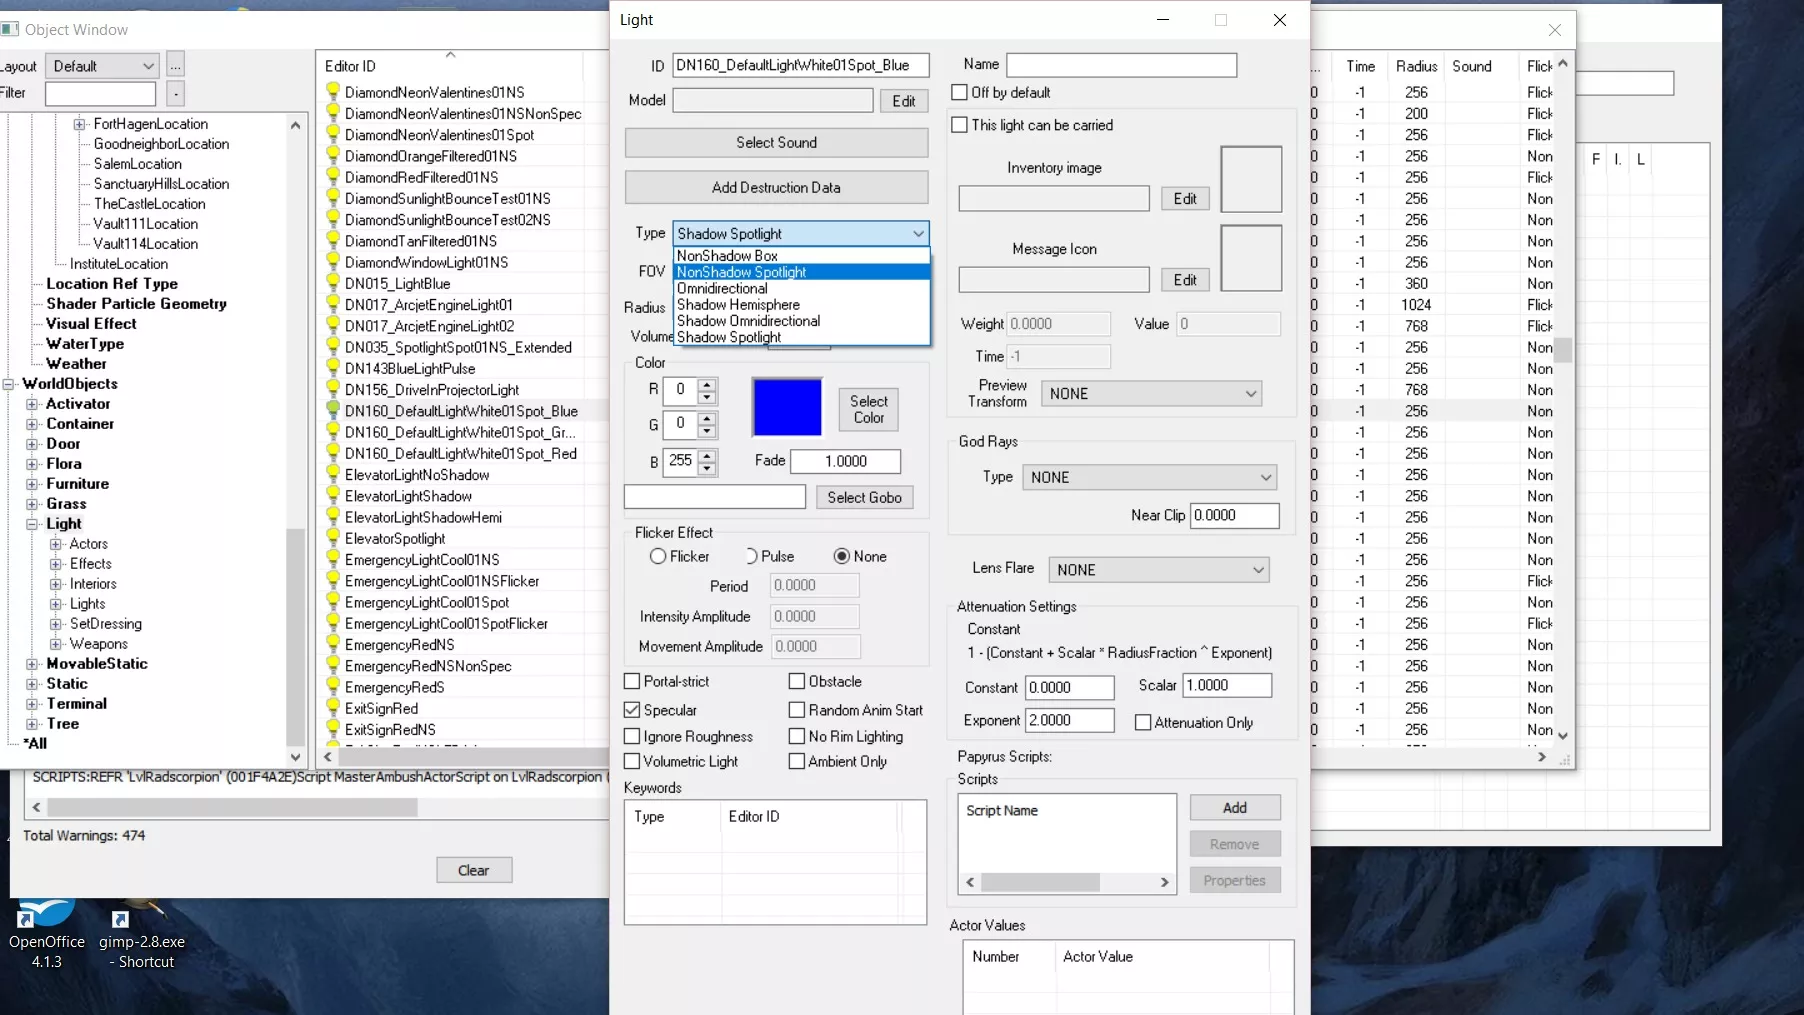
Task: Click the Fade value input field
Action: pos(845,461)
